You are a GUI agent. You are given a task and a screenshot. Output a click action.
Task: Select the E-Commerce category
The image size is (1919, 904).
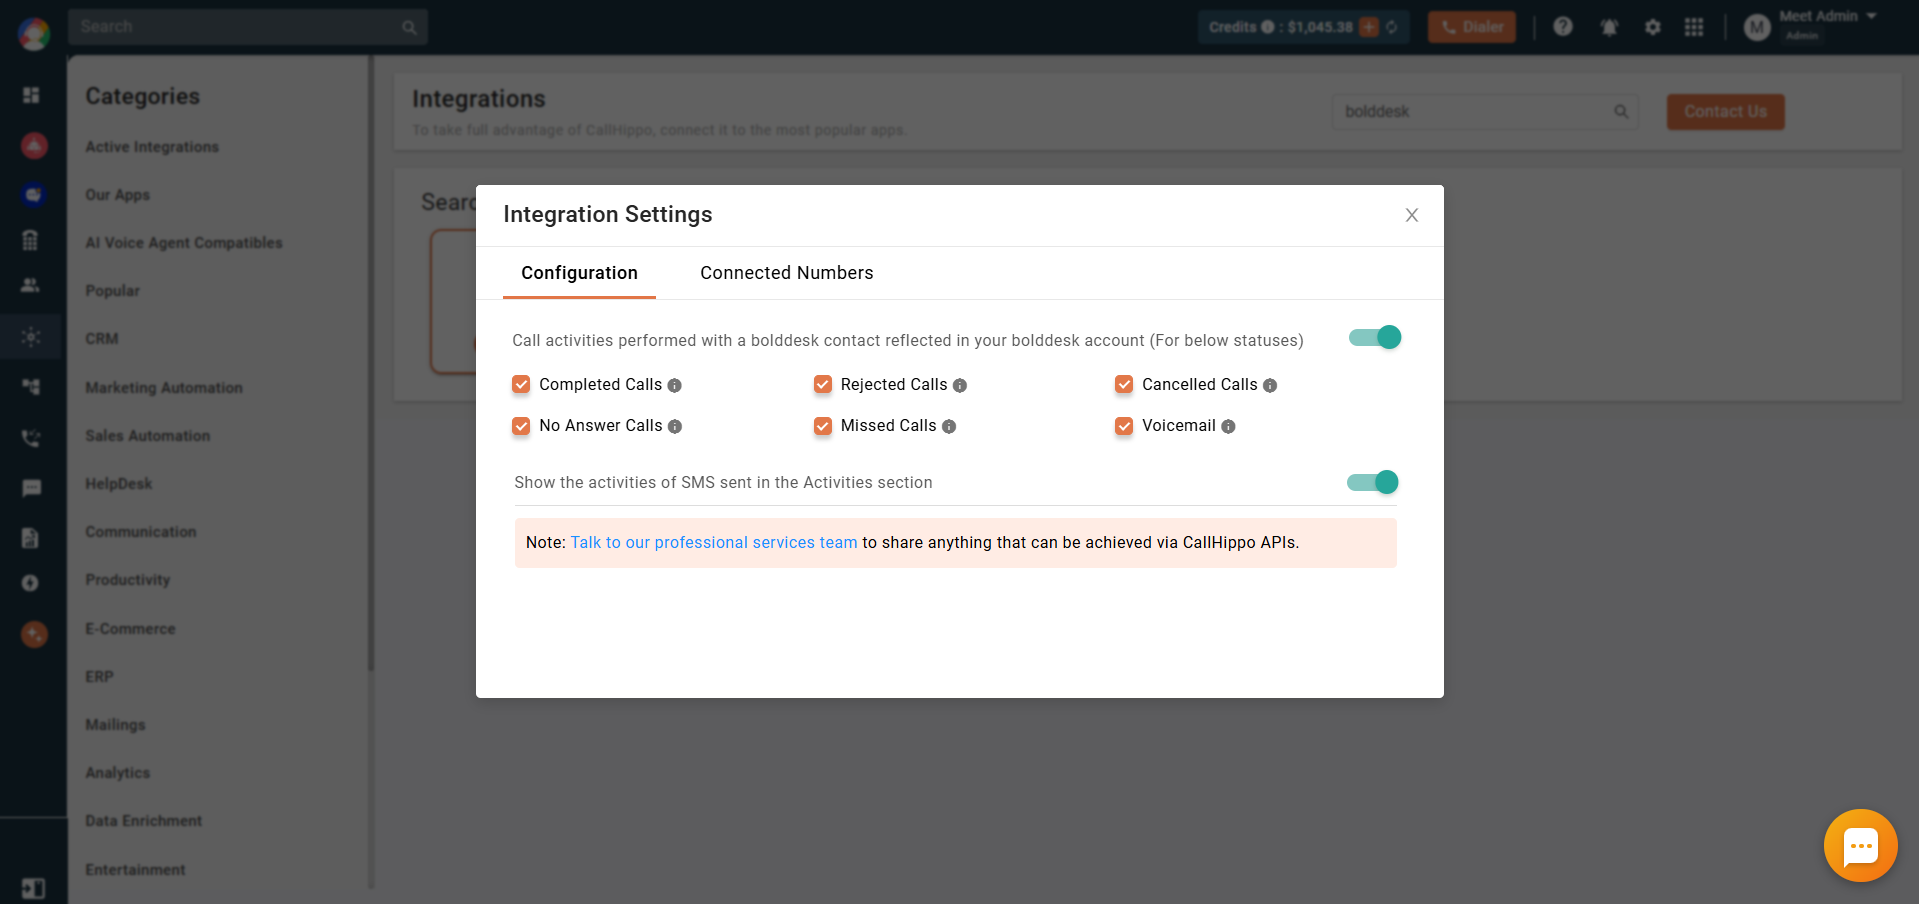(x=130, y=629)
